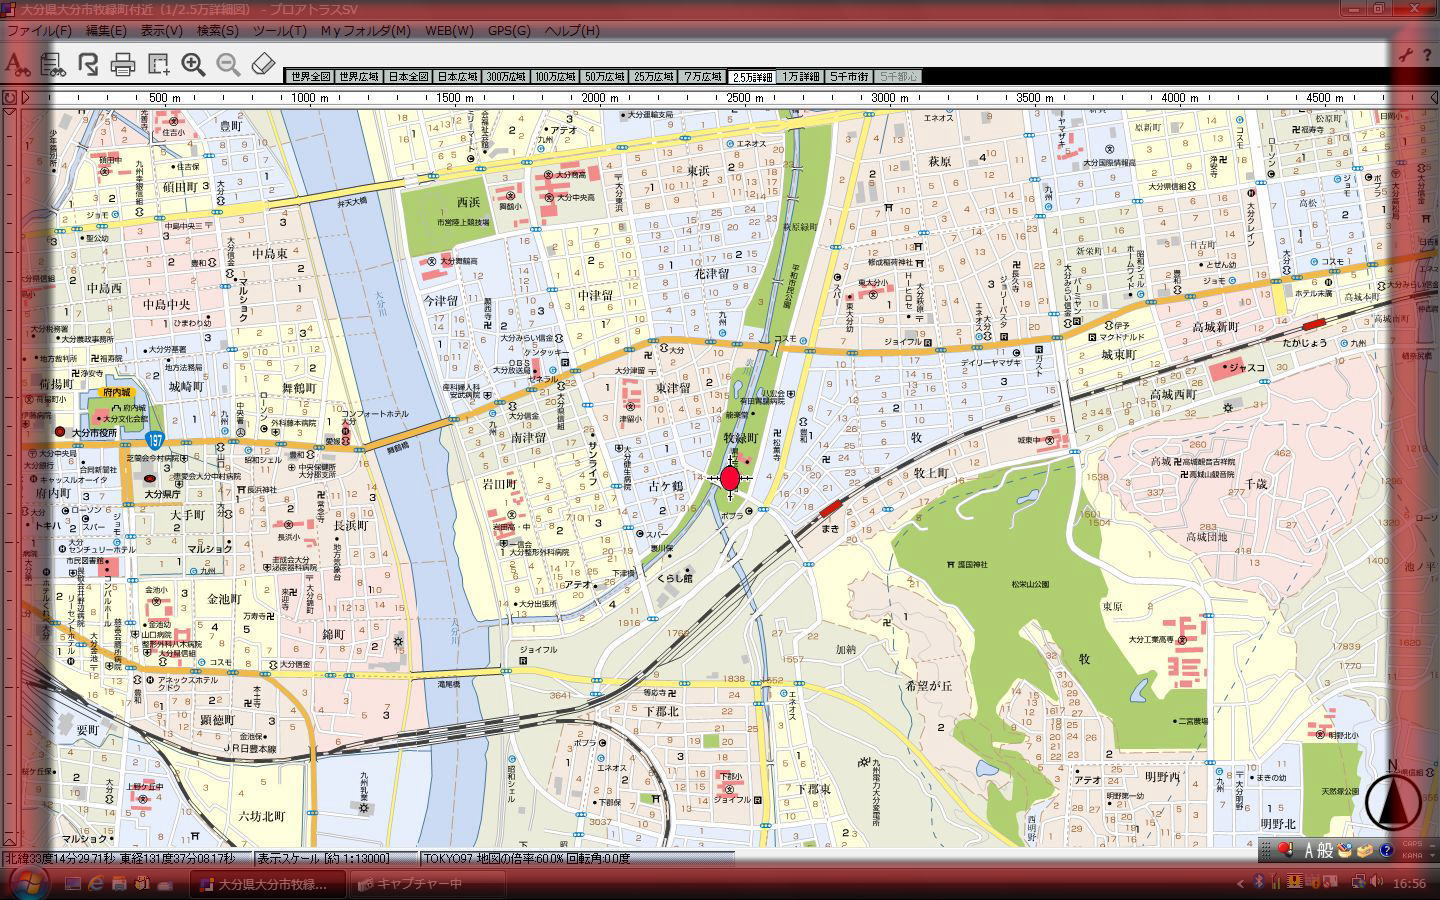The image size is (1440, 900).
Task: Select the 25万広域 scale button
Action: coord(654,77)
